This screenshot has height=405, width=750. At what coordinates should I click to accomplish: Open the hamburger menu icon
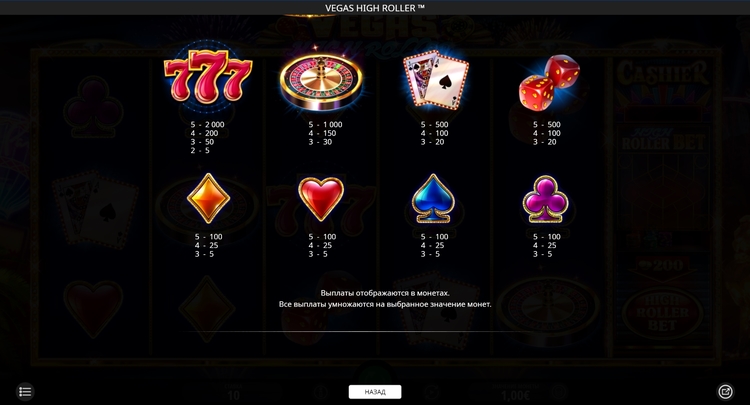pos(25,392)
